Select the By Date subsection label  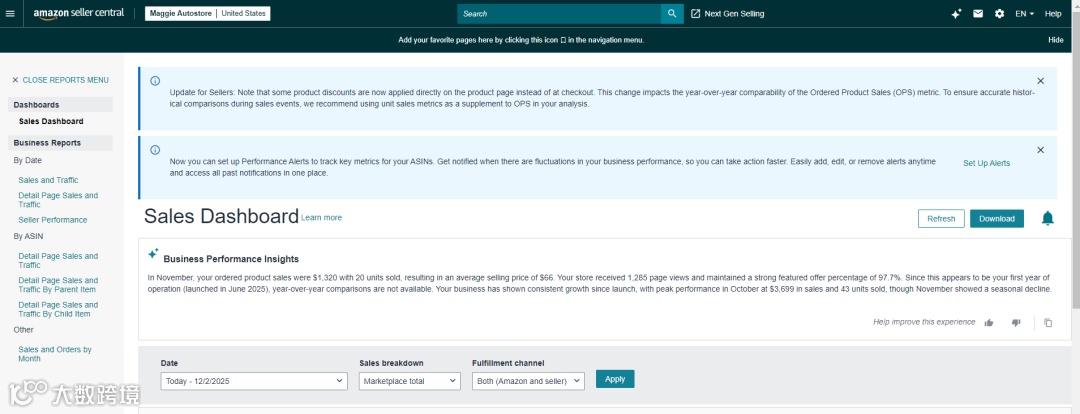pyautogui.click(x=28, y=161)
